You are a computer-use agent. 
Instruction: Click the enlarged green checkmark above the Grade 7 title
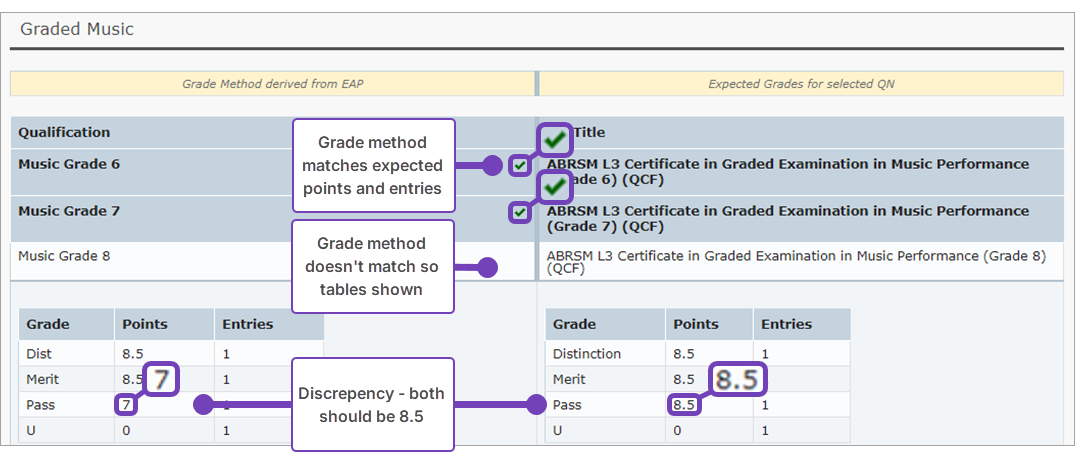tap(554, 185)
